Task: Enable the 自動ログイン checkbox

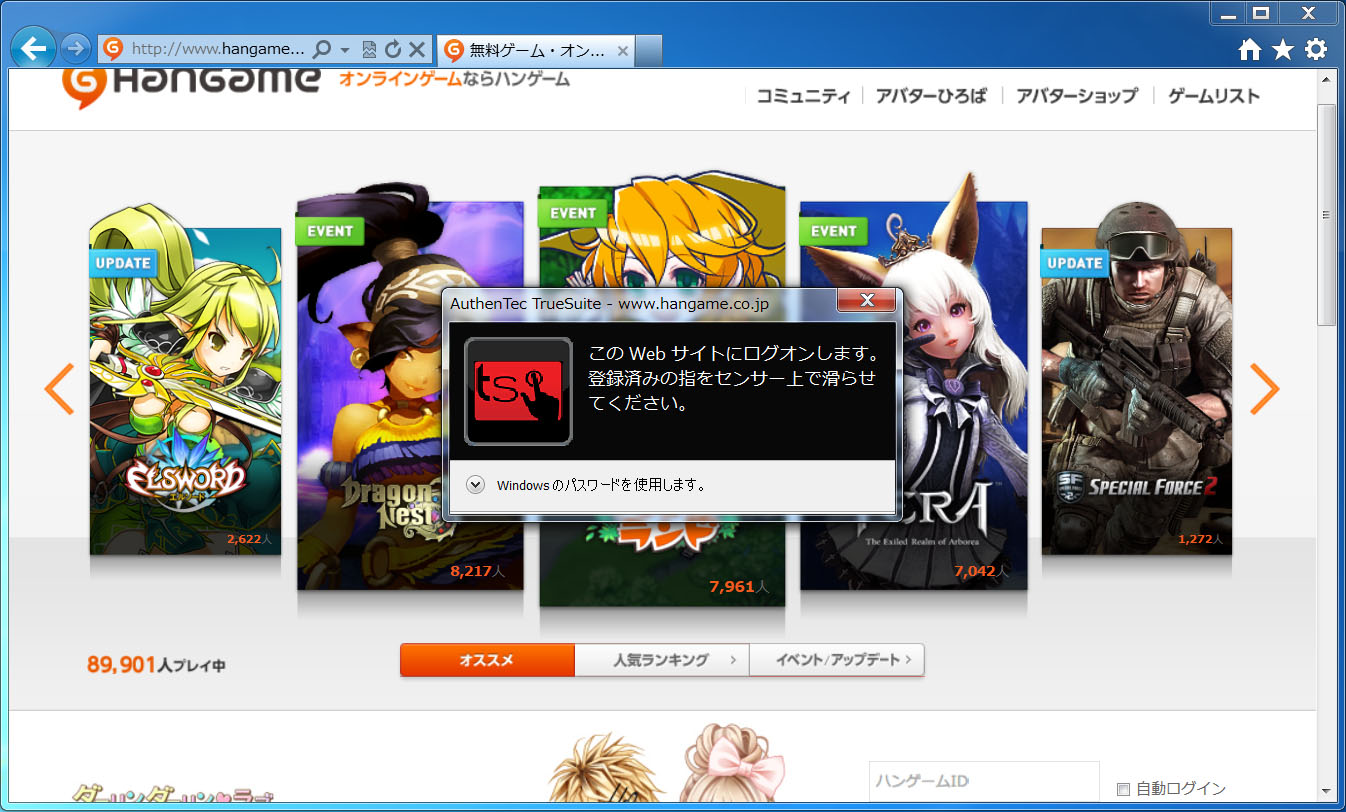Action: click(1123, 789)
